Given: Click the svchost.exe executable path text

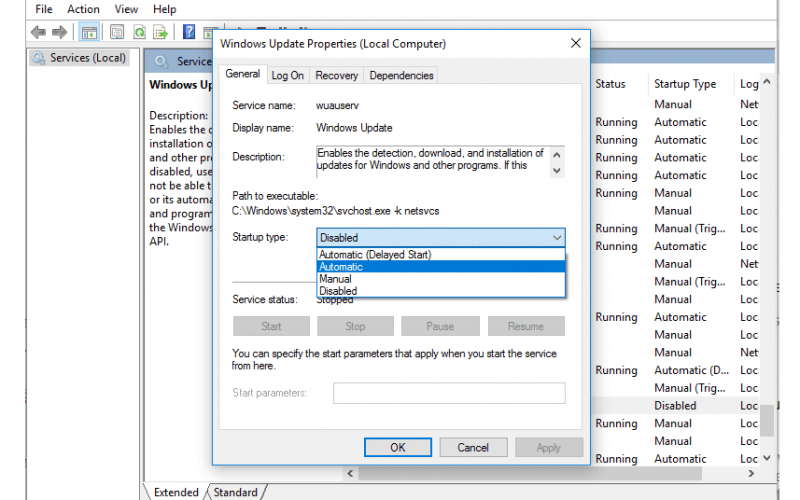Looking at the screenshot, I should [335, 211].
